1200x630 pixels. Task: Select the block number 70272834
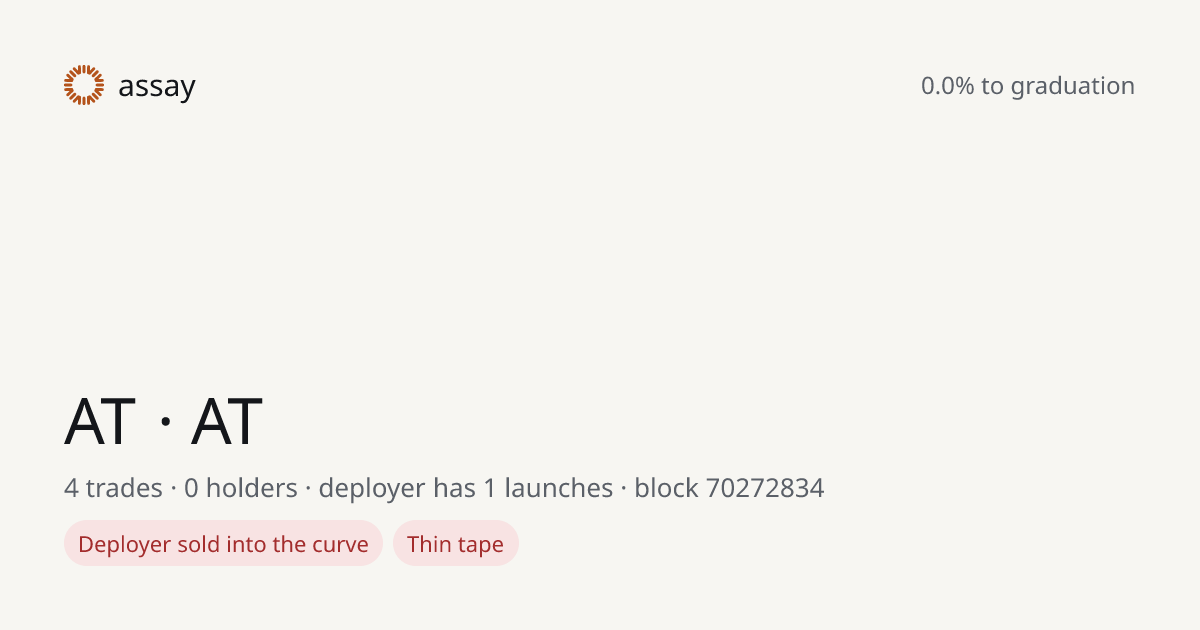coord(765,488)
